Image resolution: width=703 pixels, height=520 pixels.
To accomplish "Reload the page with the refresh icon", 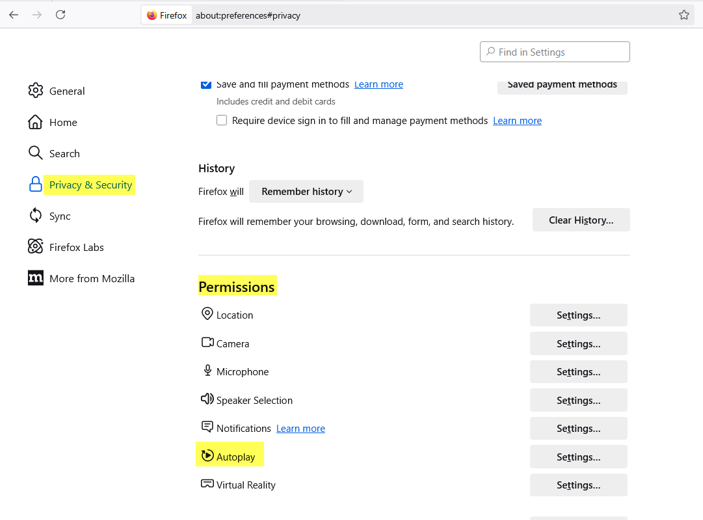I will point(61,15).
